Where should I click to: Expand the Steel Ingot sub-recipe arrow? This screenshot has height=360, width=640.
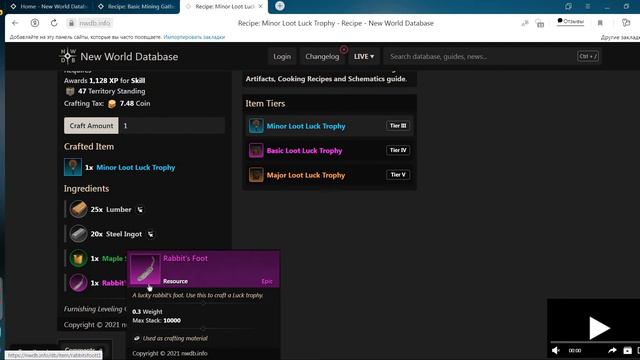pyautogui.click(x=151, y=234)
